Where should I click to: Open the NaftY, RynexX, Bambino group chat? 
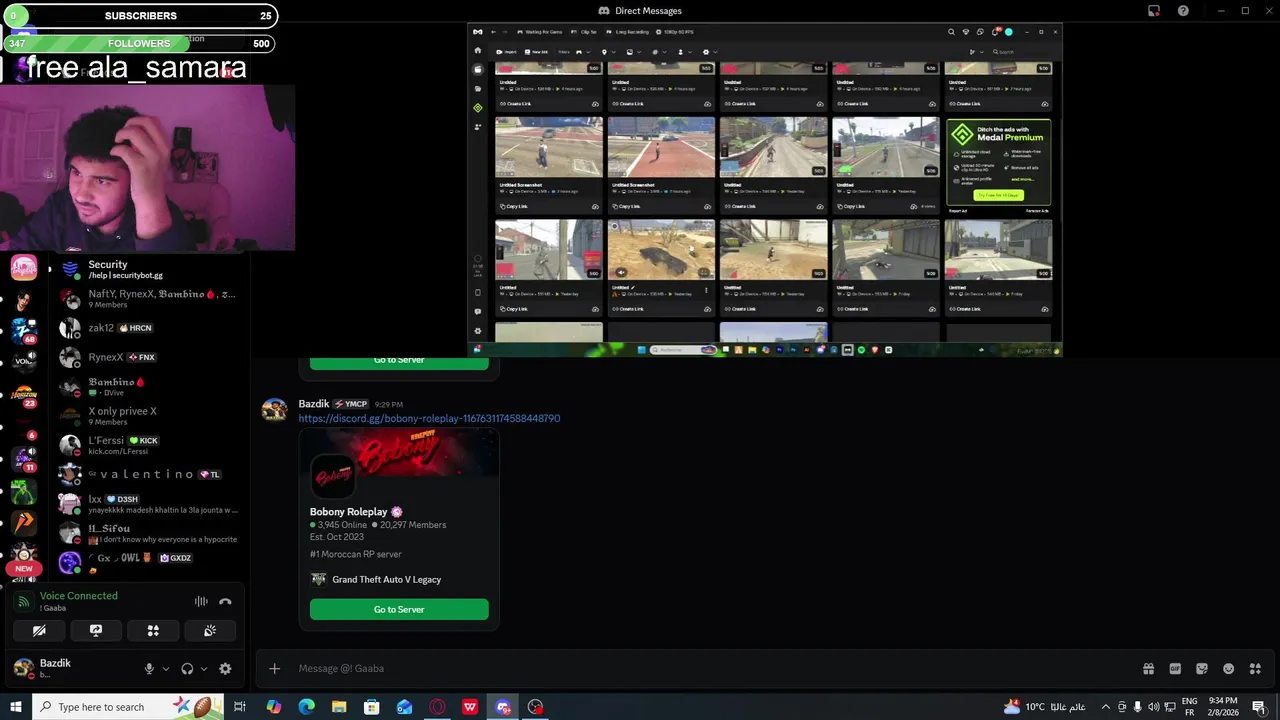148,299
